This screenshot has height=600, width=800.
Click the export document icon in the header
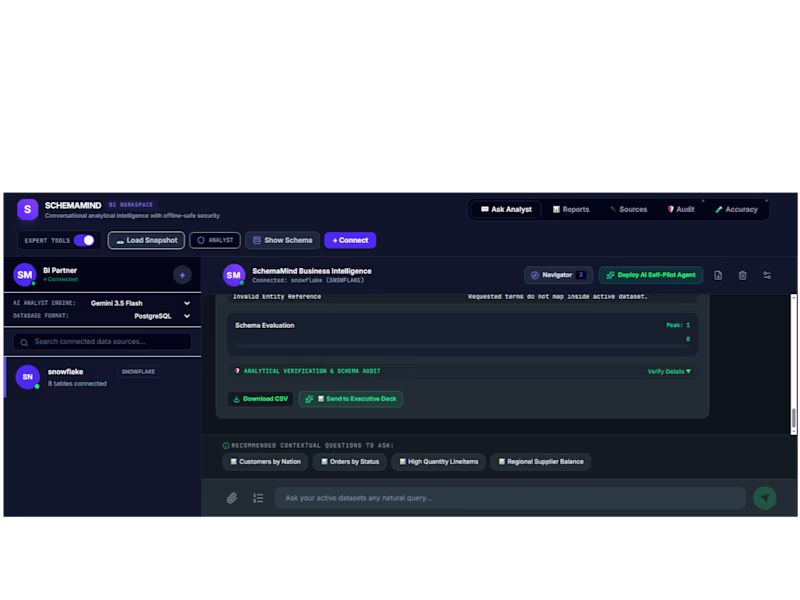(x=718, y=276)
